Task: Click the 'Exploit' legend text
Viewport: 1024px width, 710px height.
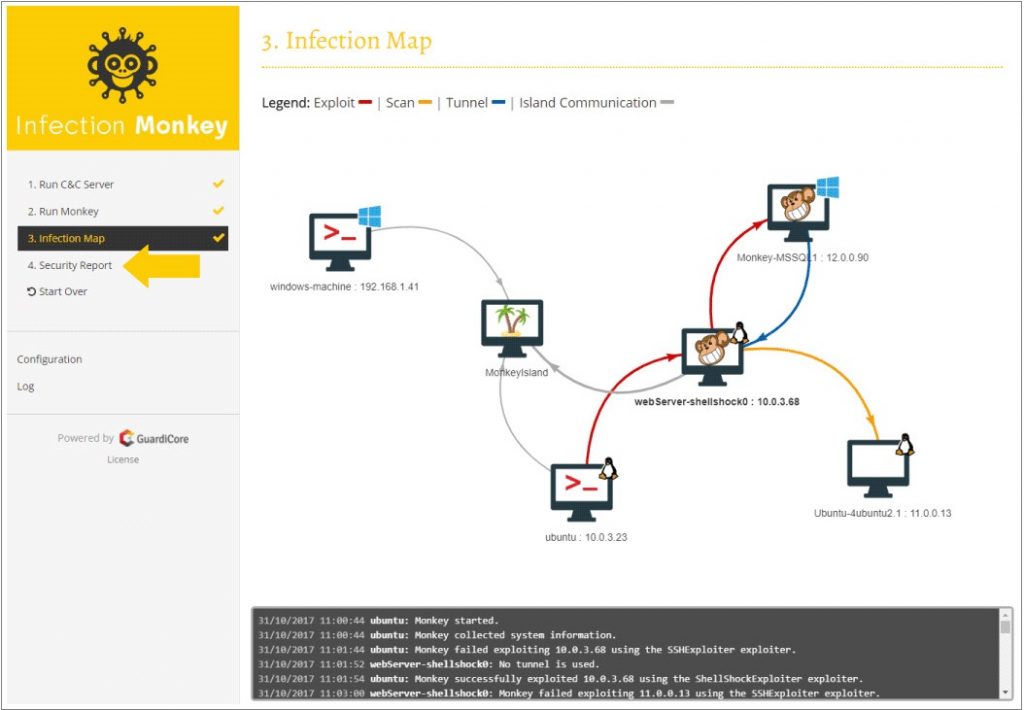Action: tap(334, 103)
